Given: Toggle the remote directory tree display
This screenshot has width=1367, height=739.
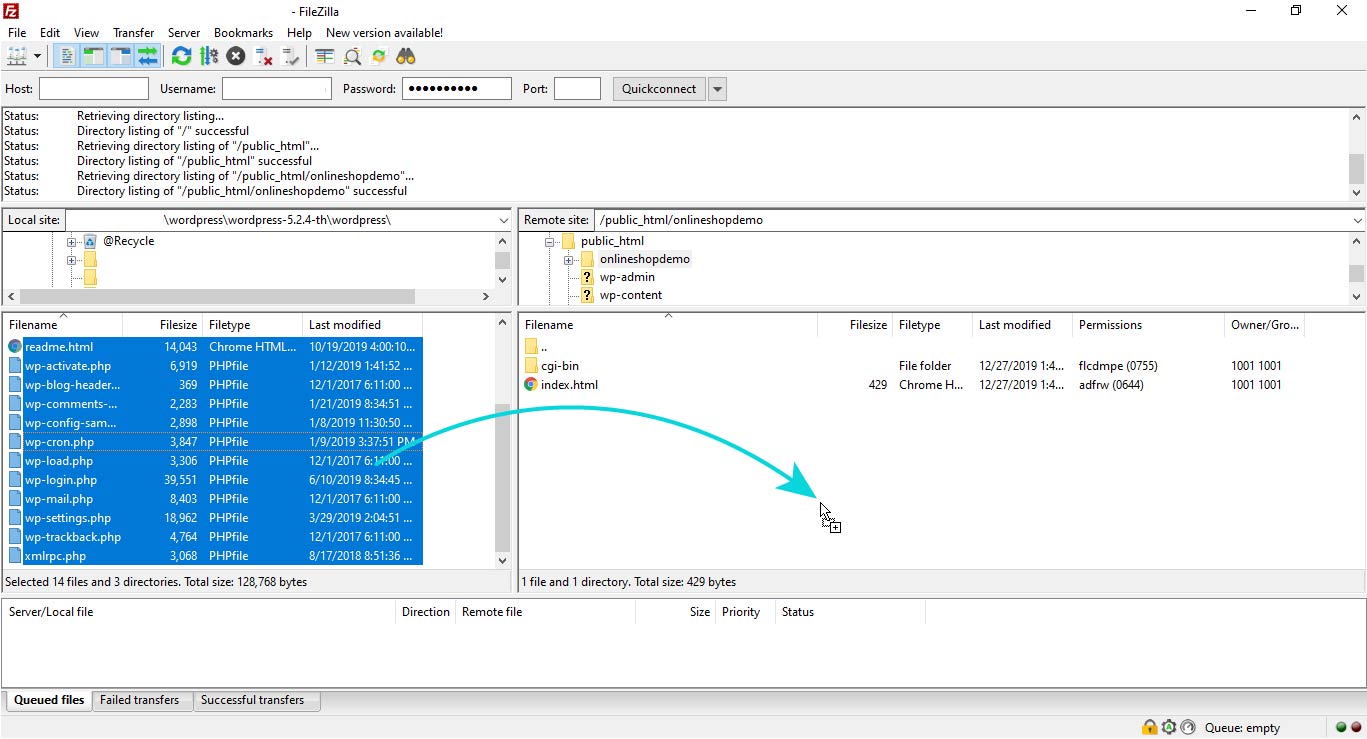Looking at the screenshot, I should 121,57.
